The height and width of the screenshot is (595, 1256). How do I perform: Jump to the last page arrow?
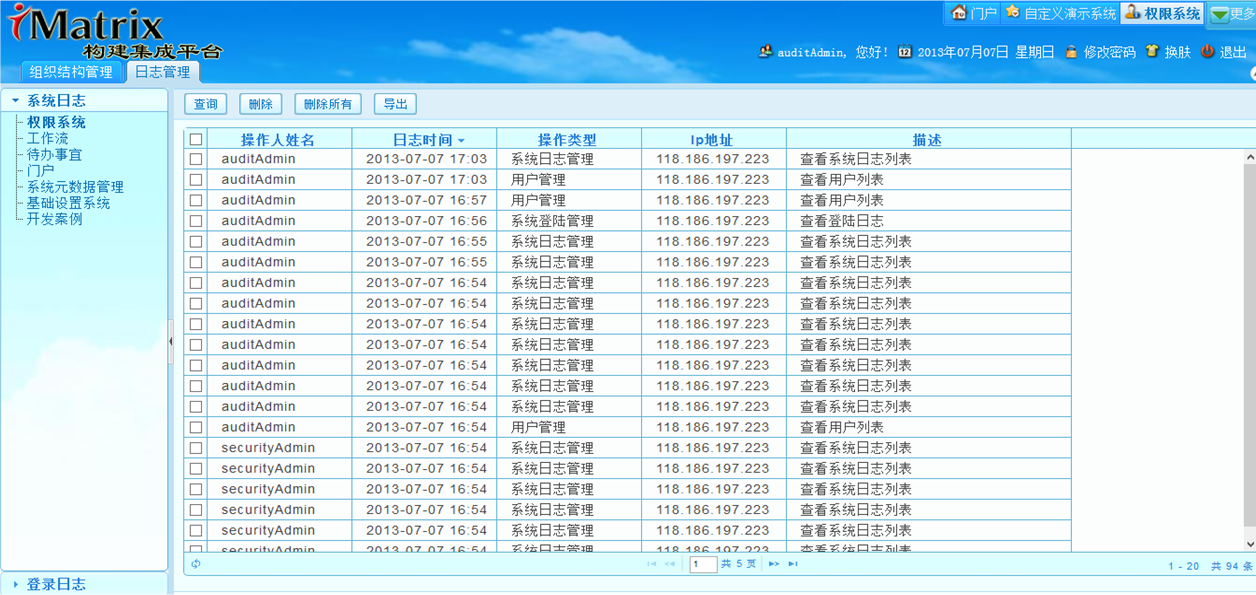tap(793, 564)
